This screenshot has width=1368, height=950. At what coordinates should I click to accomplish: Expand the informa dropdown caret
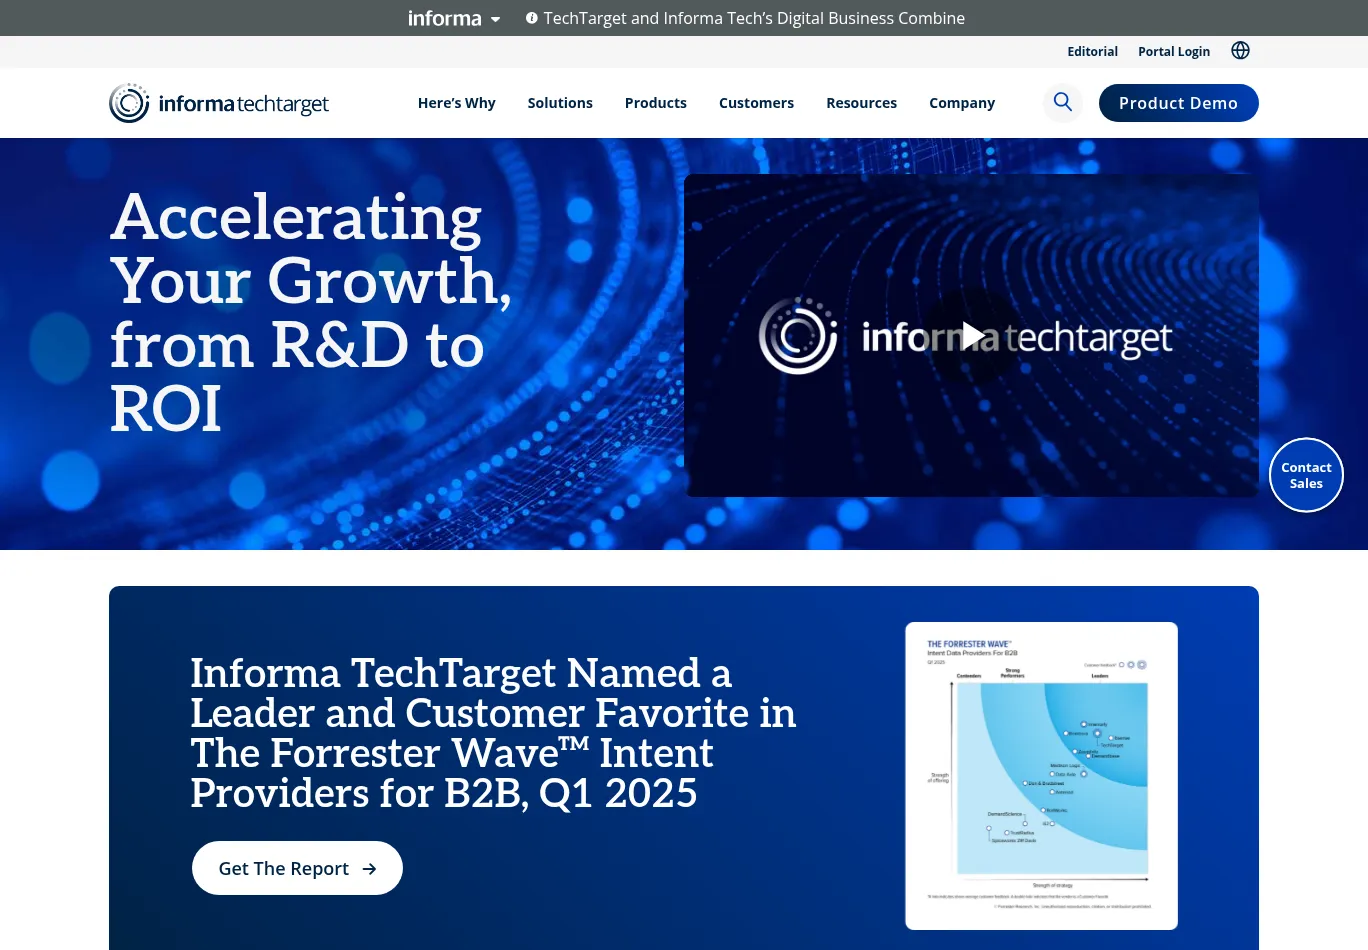coord(495,19)
